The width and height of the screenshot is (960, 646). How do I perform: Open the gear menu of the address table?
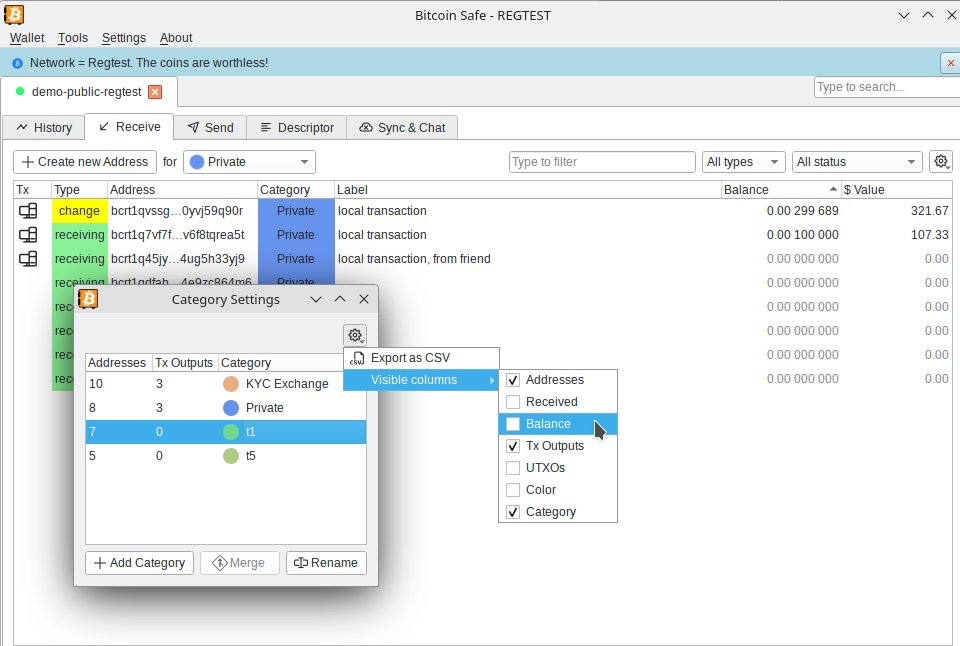click(941, 162)
